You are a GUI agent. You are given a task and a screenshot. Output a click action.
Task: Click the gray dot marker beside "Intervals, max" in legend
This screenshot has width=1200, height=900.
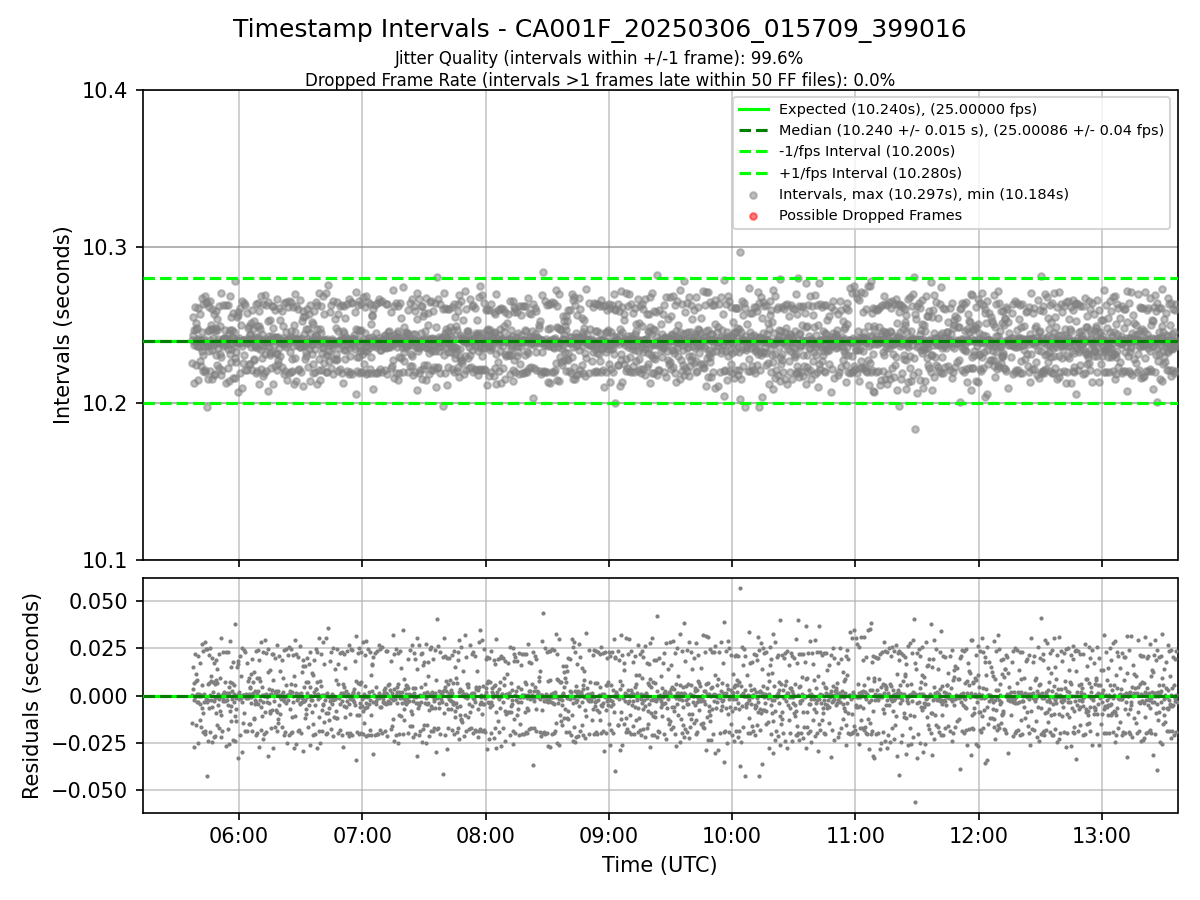pyautogui.click(x=754, y=195)
